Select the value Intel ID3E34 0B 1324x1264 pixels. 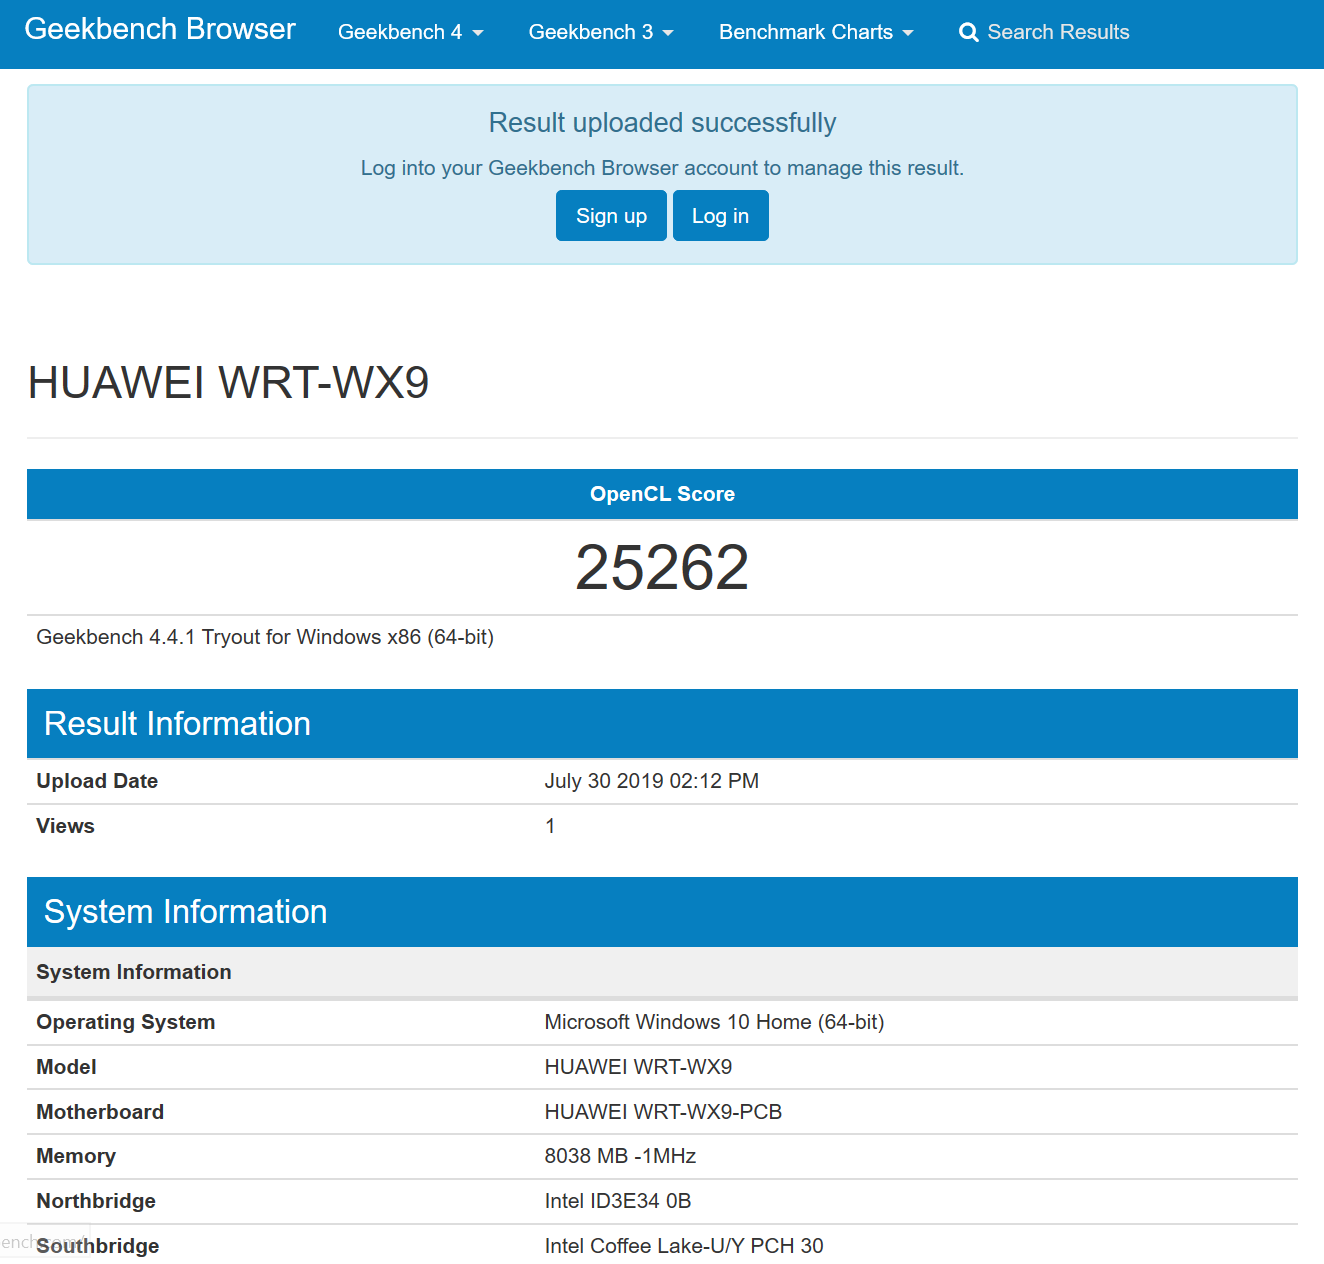pos(618,1201)
